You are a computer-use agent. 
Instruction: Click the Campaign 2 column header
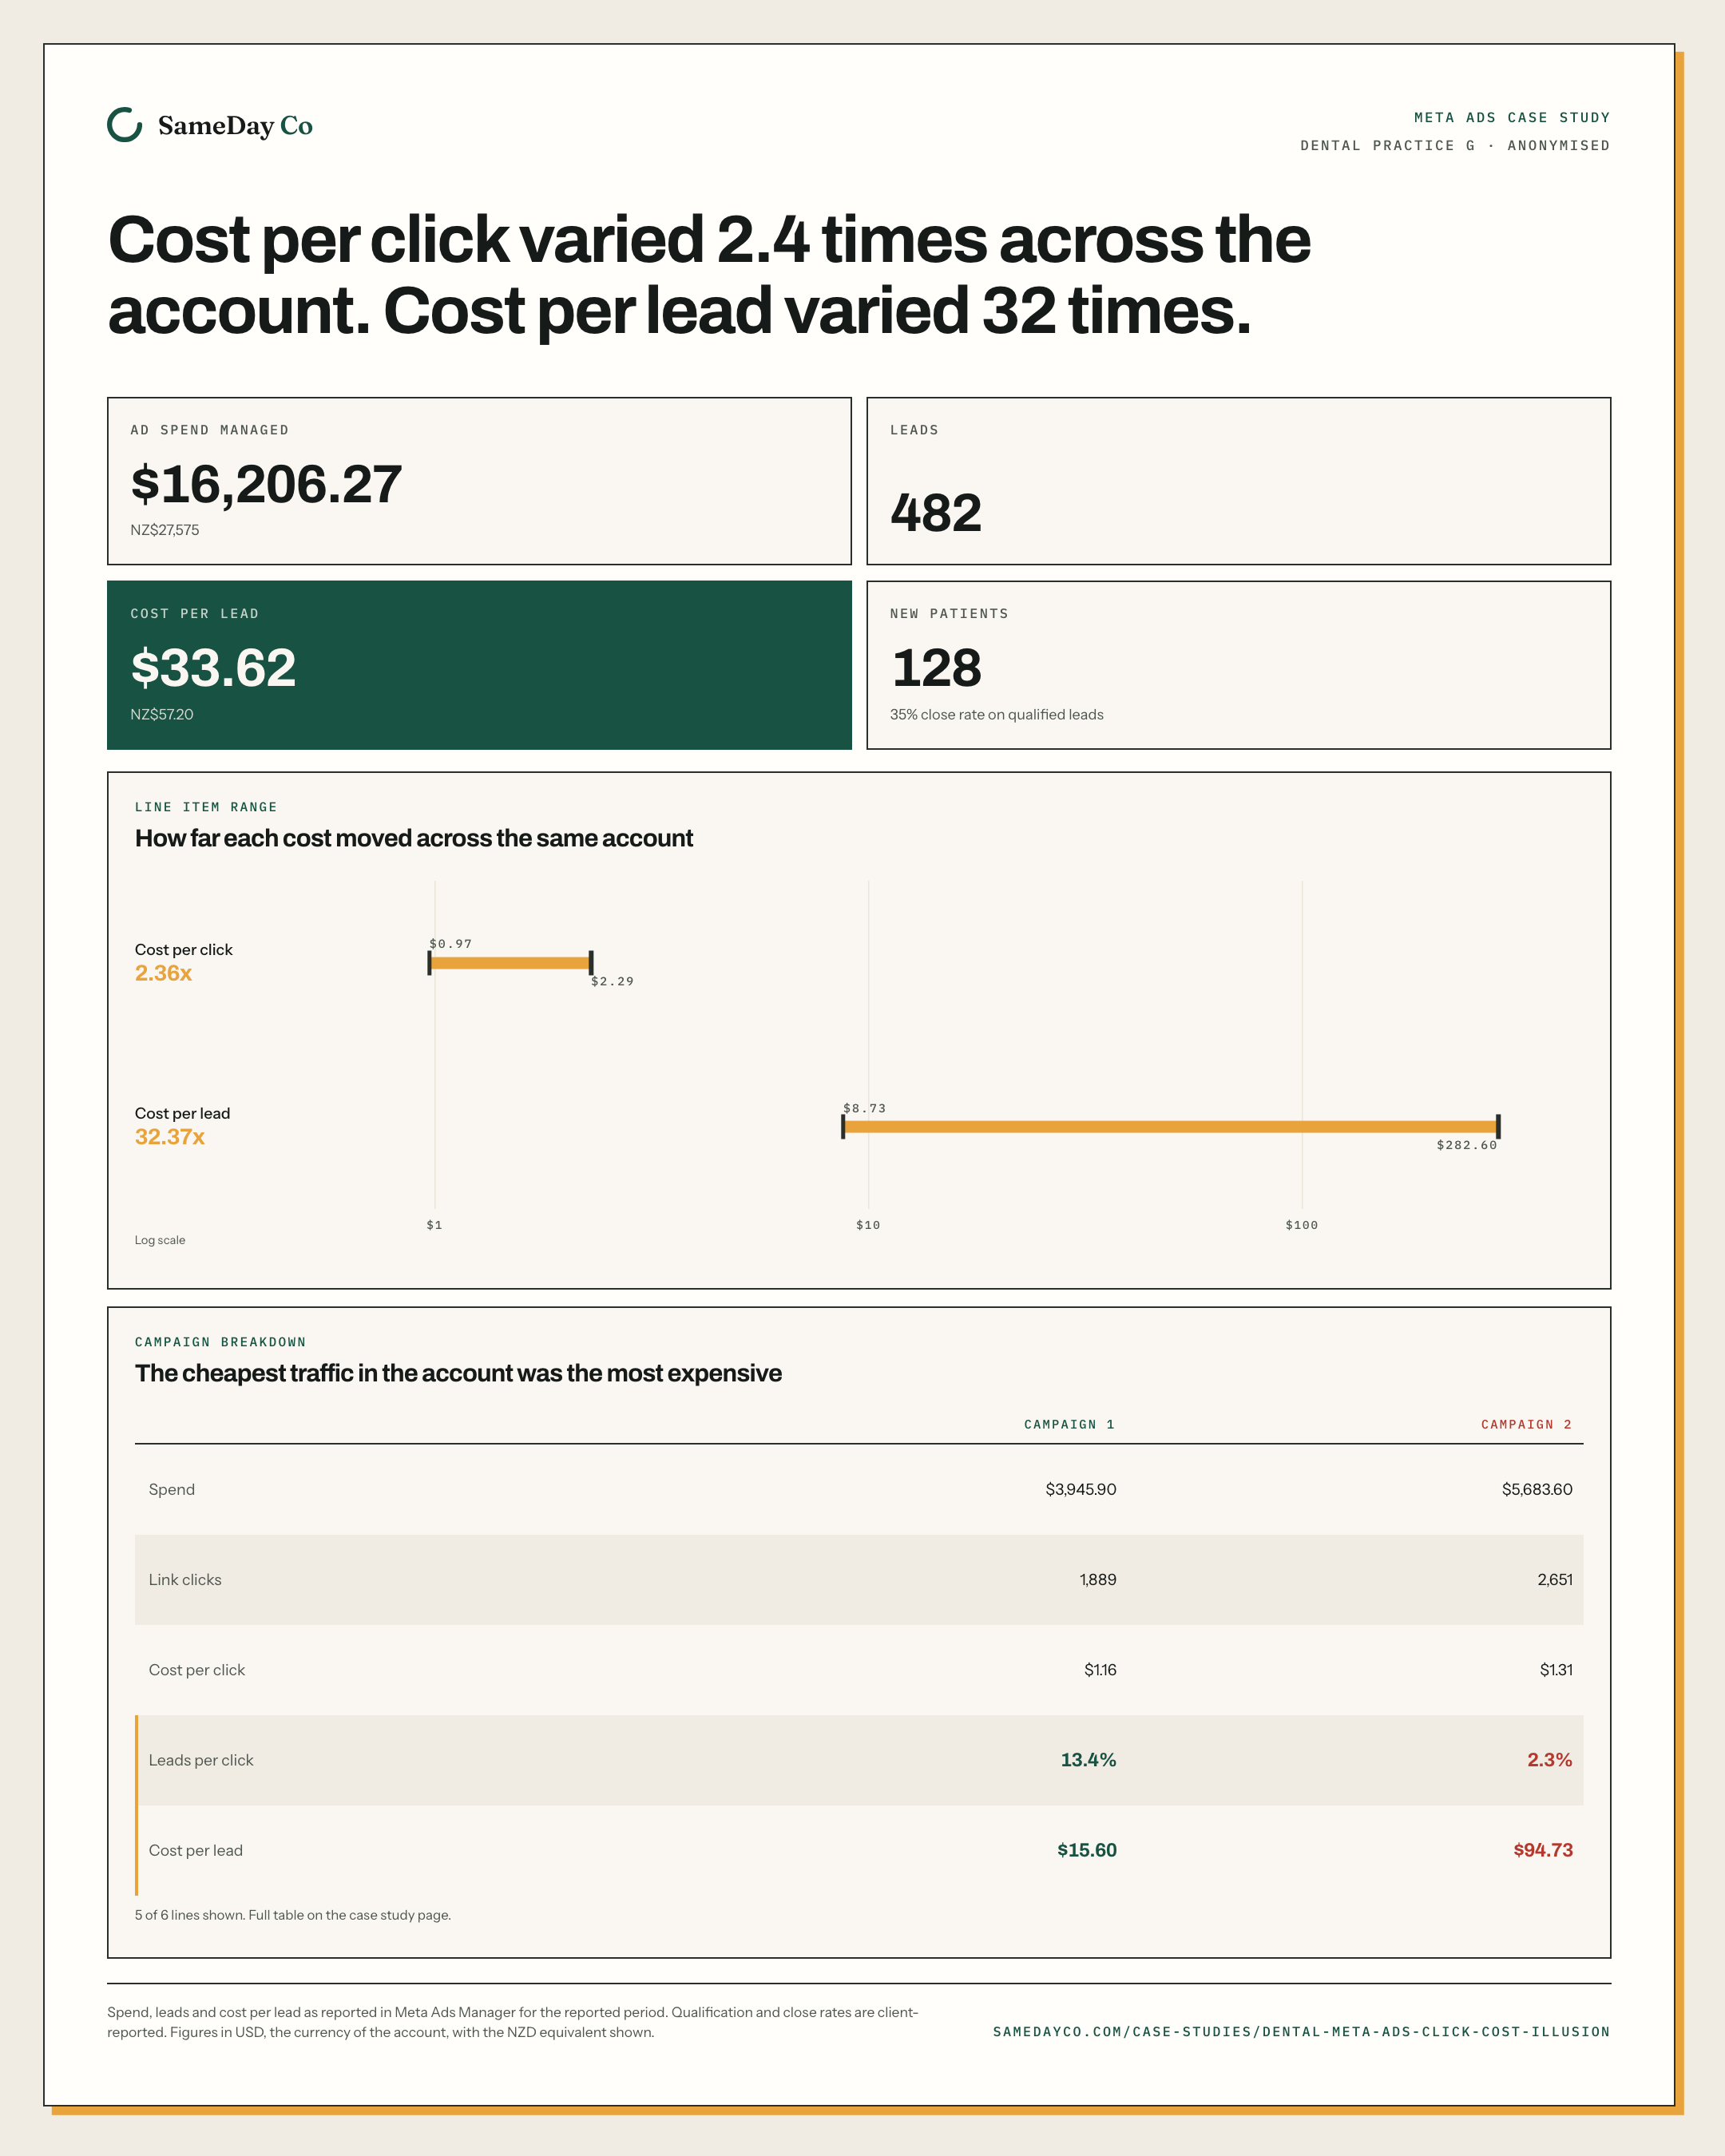pyautogui.click(x=1526, y=1424)
